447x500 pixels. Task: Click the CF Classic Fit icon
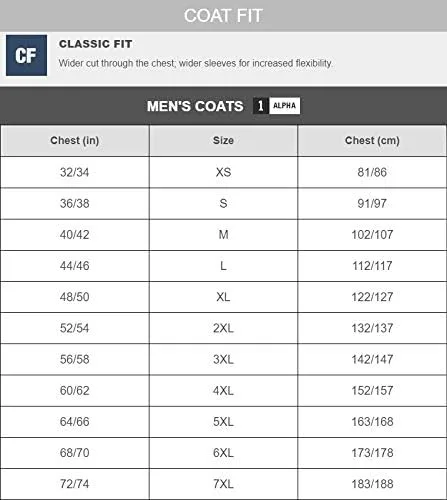pyautogui.click(x=26, y=55)
